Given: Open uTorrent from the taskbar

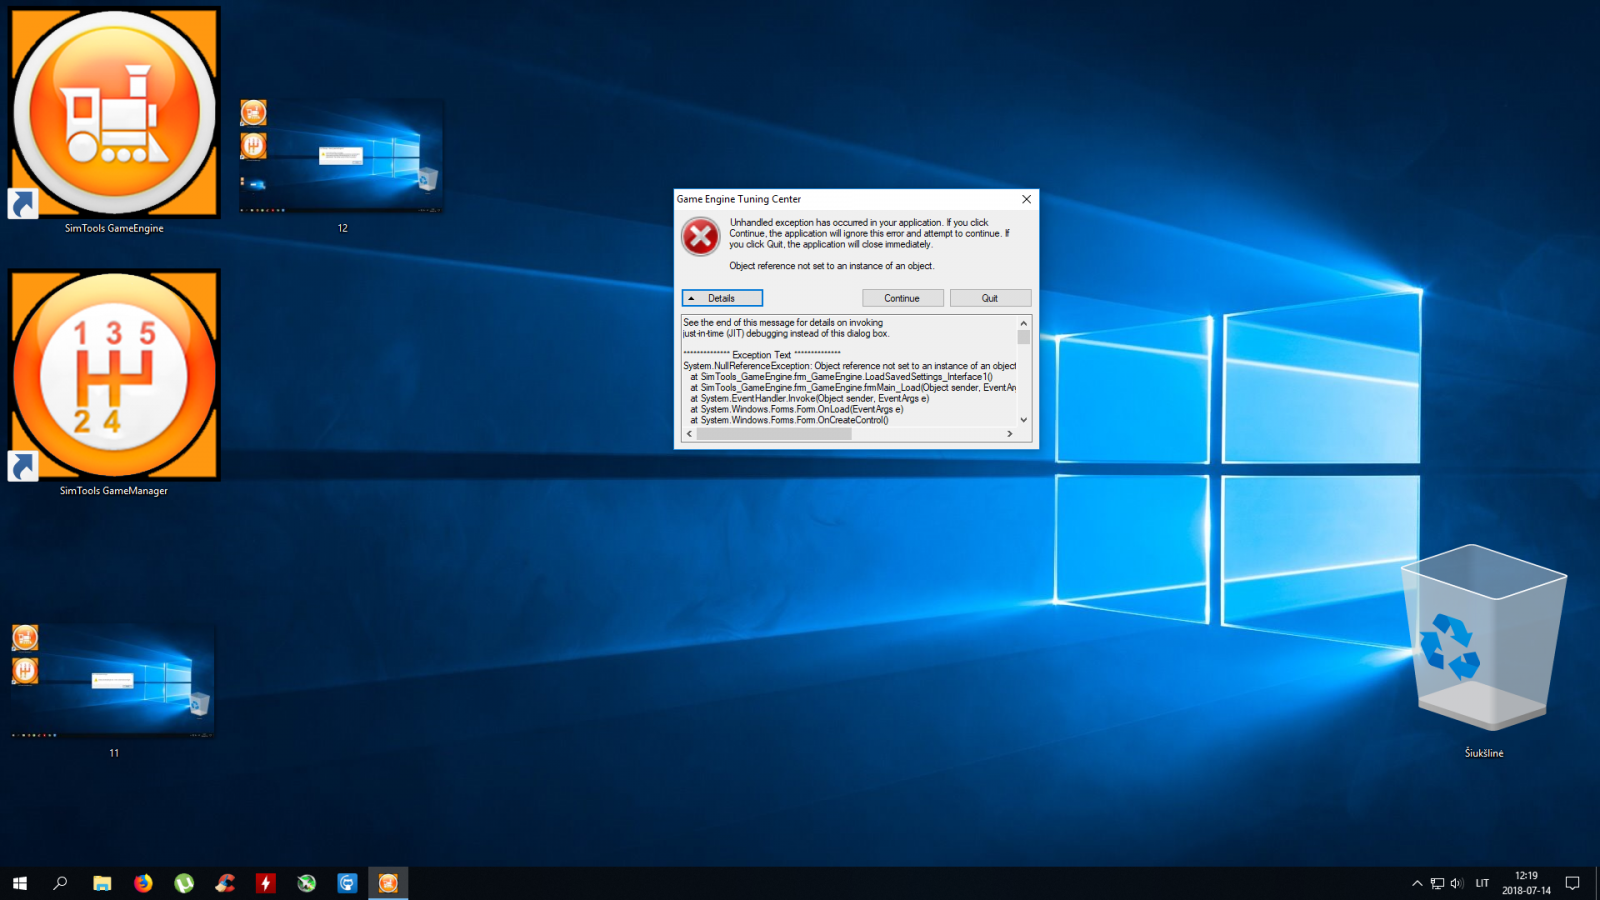Looking at the screenshot, I should point(184,883).
